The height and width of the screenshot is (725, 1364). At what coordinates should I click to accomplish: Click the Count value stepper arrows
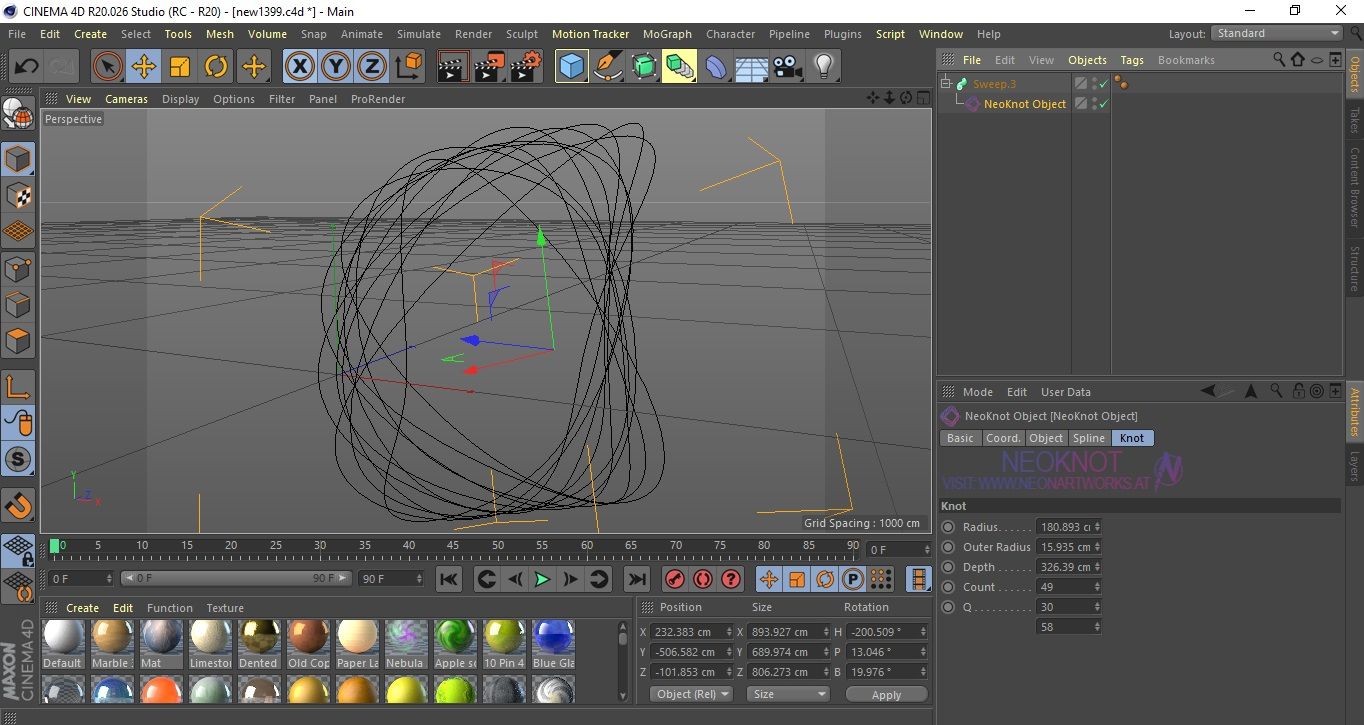pyautogui.click(x=1098, y=587)
